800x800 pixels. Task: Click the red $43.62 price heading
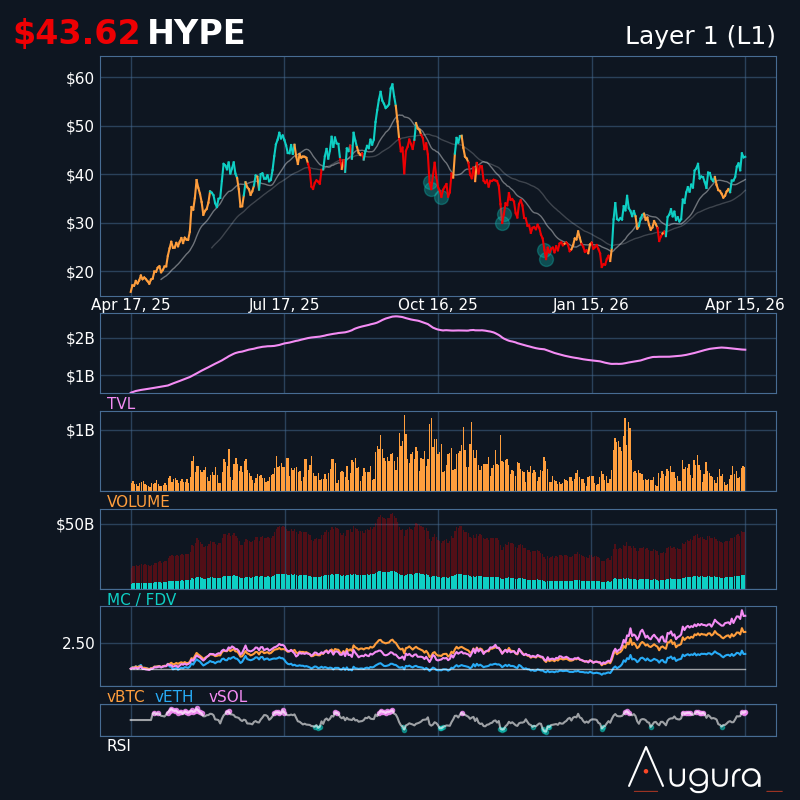click(76, 34)
